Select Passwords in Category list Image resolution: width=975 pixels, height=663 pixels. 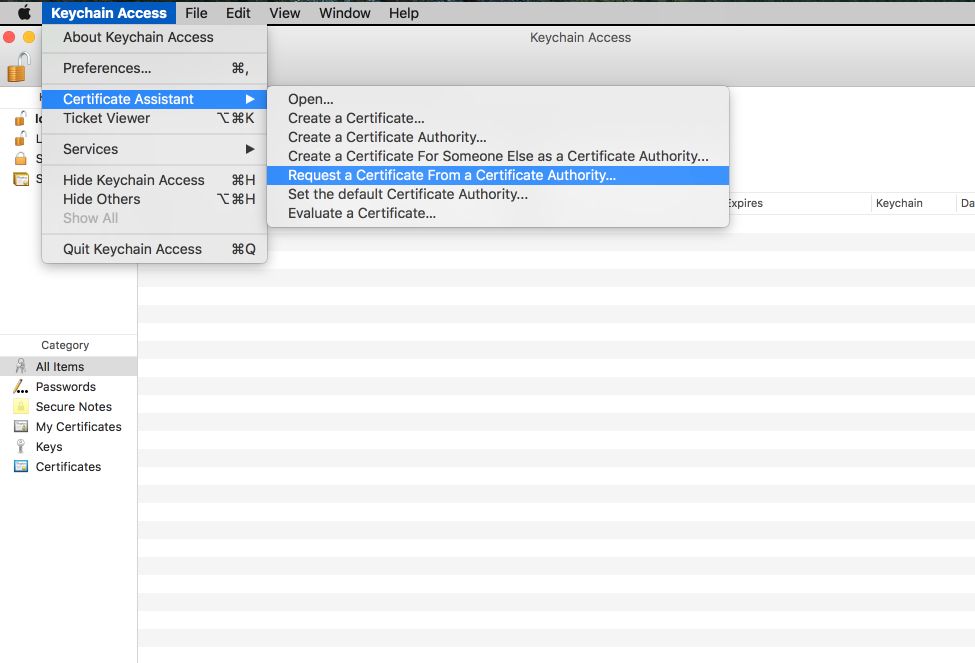click(68, 386)
